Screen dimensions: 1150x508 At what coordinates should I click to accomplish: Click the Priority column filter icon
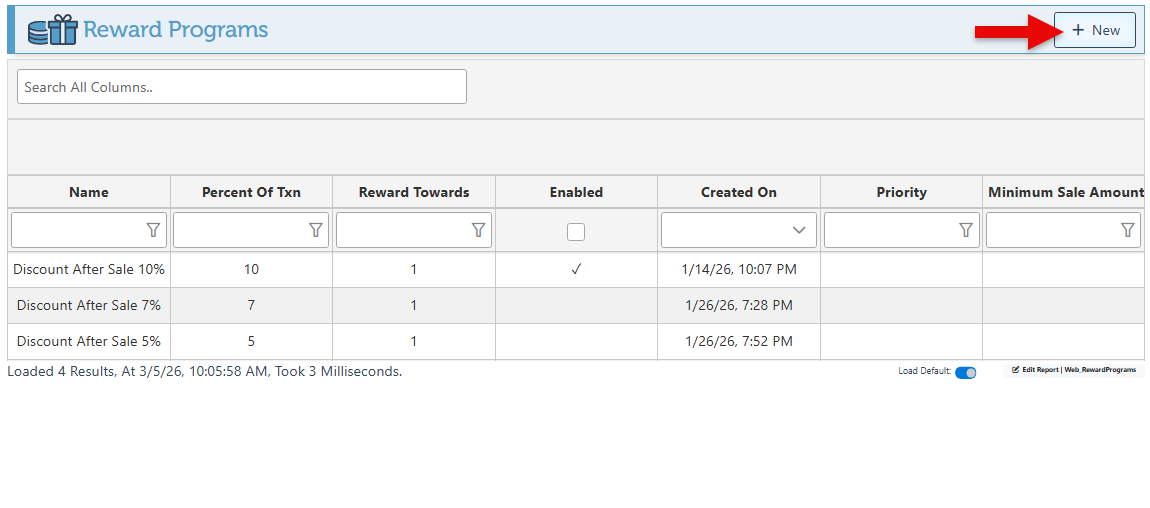click(x=965, y=230)
